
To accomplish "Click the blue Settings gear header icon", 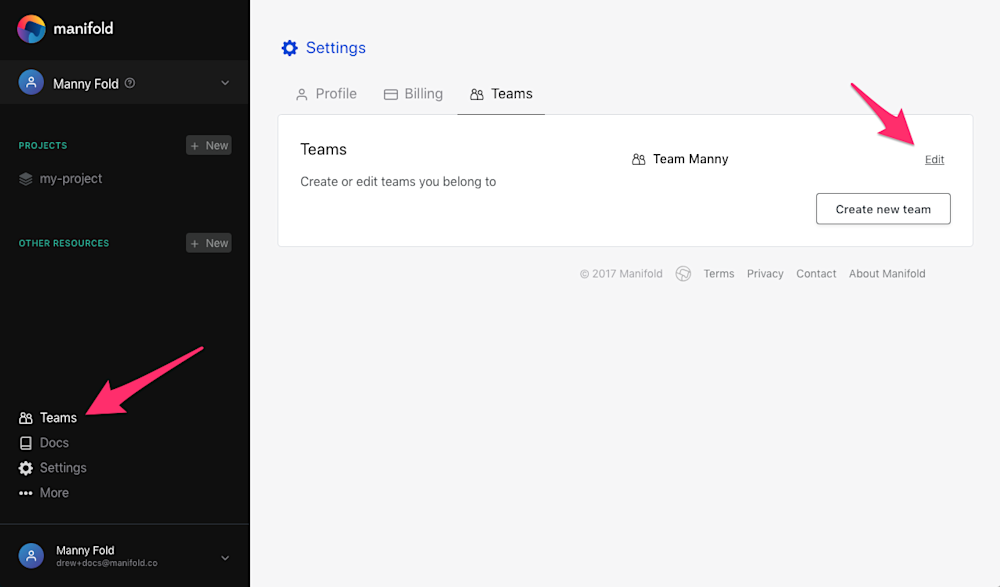I will [290, 48].
